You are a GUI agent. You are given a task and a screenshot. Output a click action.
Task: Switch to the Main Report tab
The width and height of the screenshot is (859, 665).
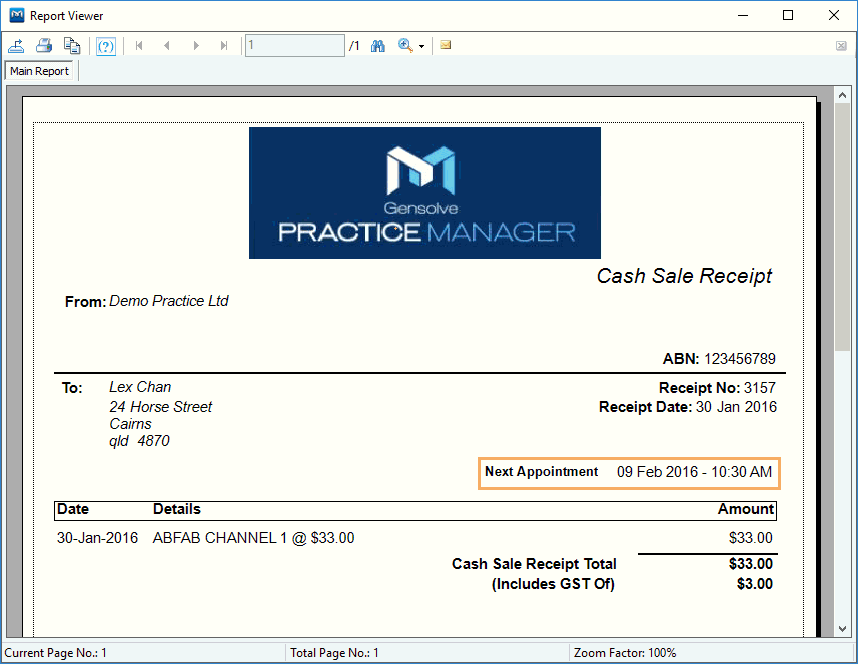pos(39,70)
